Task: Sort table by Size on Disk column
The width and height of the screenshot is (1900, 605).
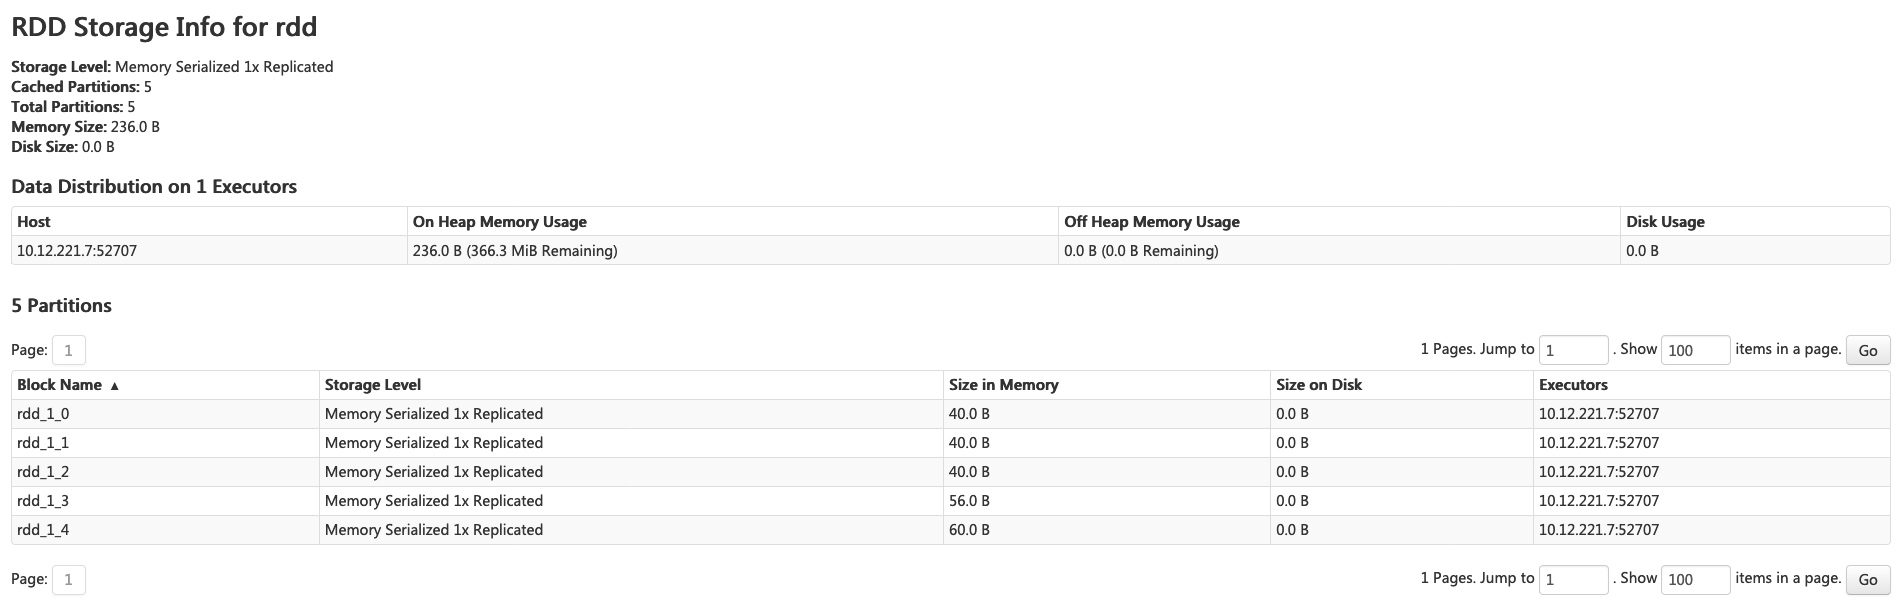Action: [x=1318, y=385]
